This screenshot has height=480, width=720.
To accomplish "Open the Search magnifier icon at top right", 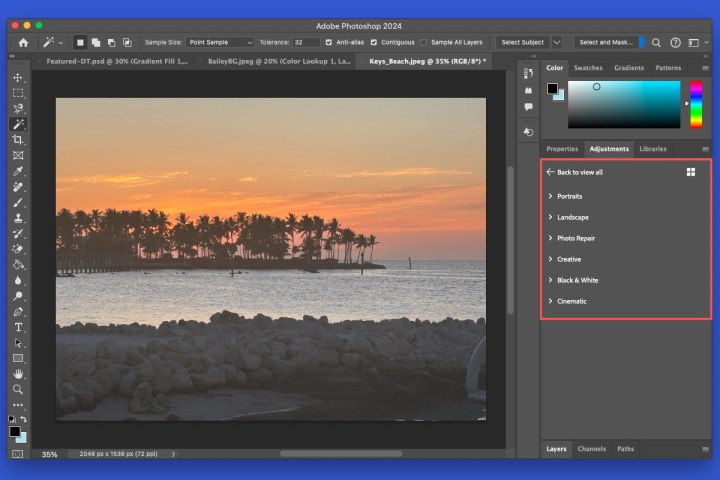I will coord(656,43).
